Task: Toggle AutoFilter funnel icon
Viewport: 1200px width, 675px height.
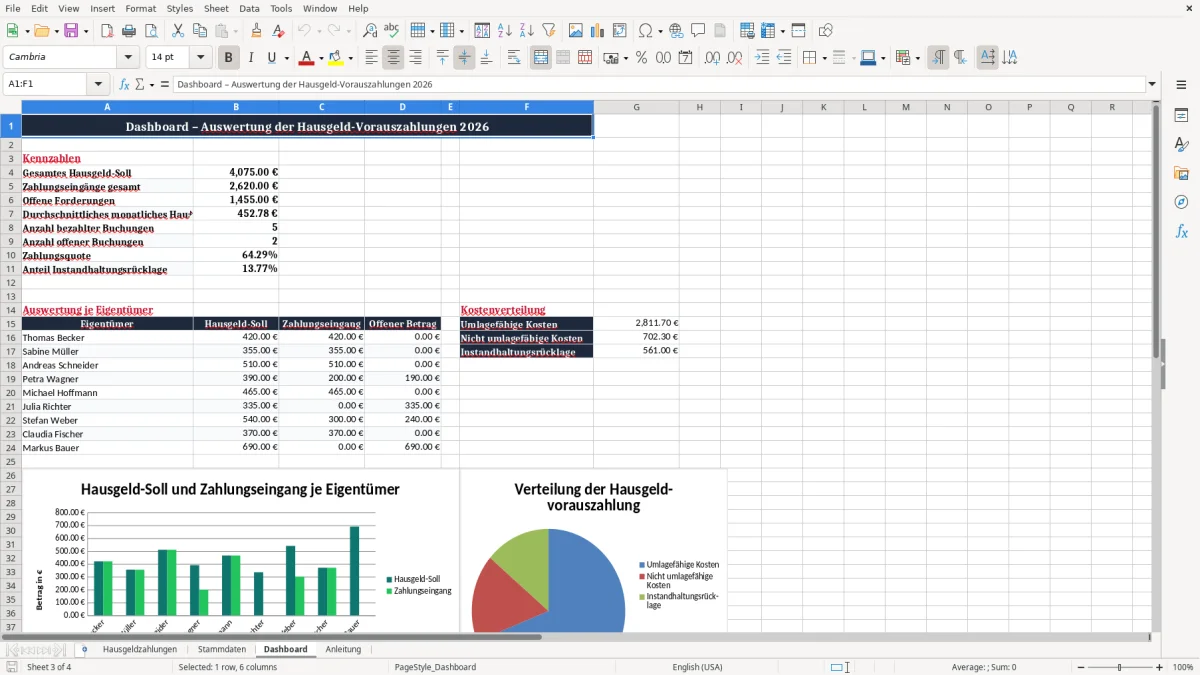Action: pos(548,30)
